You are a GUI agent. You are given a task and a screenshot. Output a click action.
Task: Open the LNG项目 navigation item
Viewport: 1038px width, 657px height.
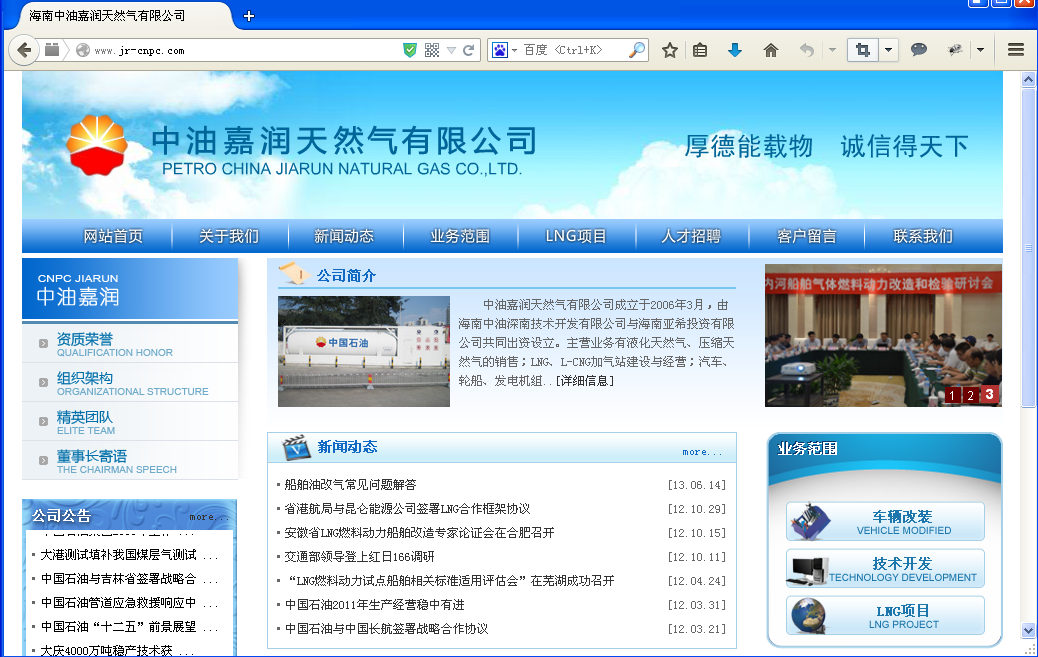(x=576, y=236)
